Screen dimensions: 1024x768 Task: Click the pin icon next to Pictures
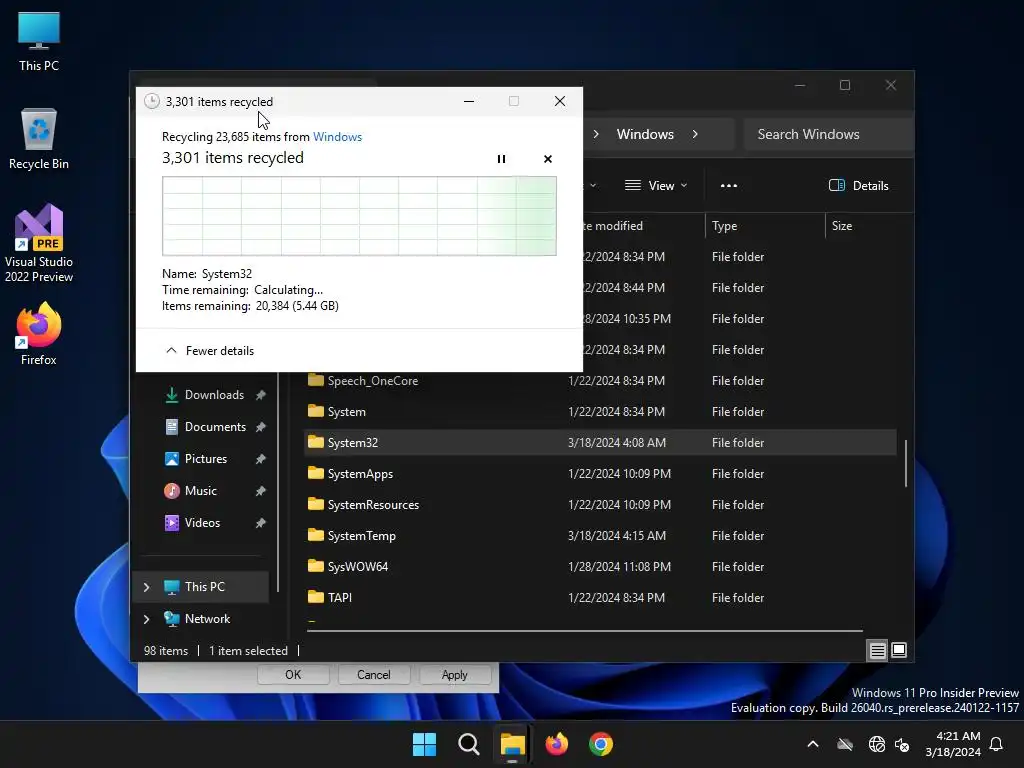(261, 459)
